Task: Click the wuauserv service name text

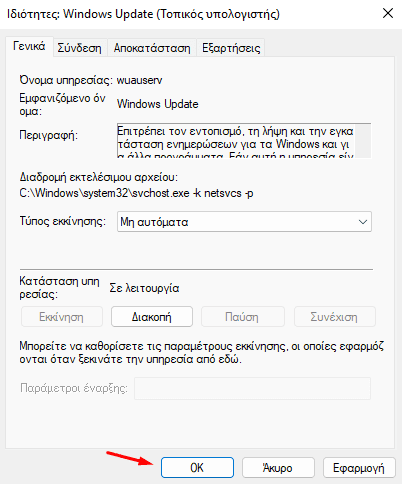Action: [x=139, y=80]
